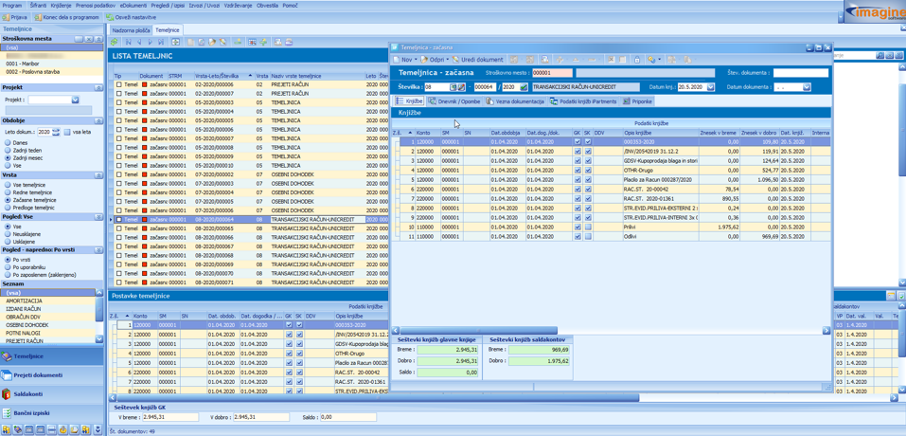Click pencil edit icon next to Številka field
Screen dimensions: 906x436
[x=462, y=87]
